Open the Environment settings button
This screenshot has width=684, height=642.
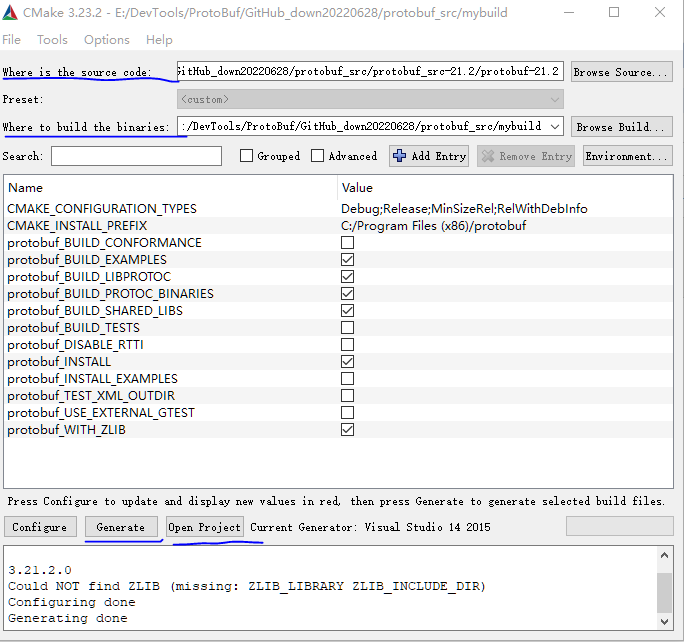coord(628,156)
